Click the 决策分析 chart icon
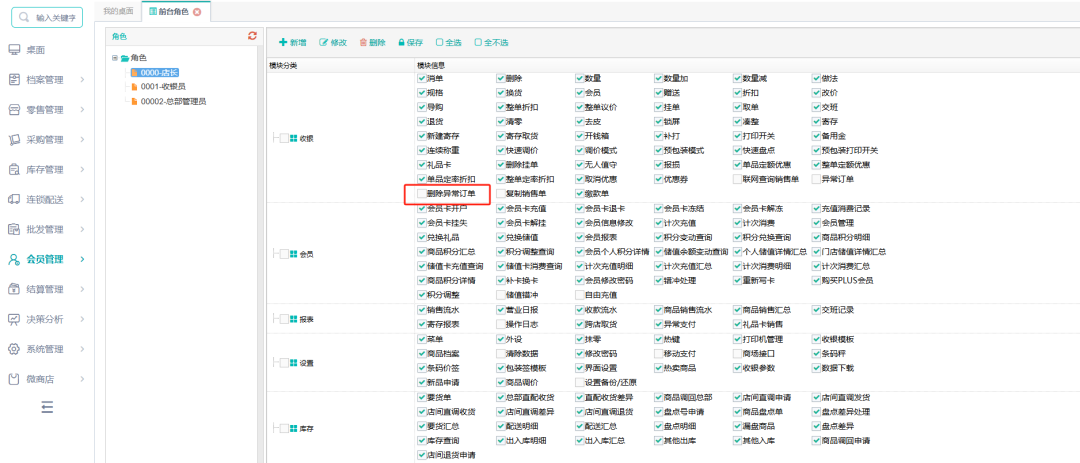 coord(14,319)
